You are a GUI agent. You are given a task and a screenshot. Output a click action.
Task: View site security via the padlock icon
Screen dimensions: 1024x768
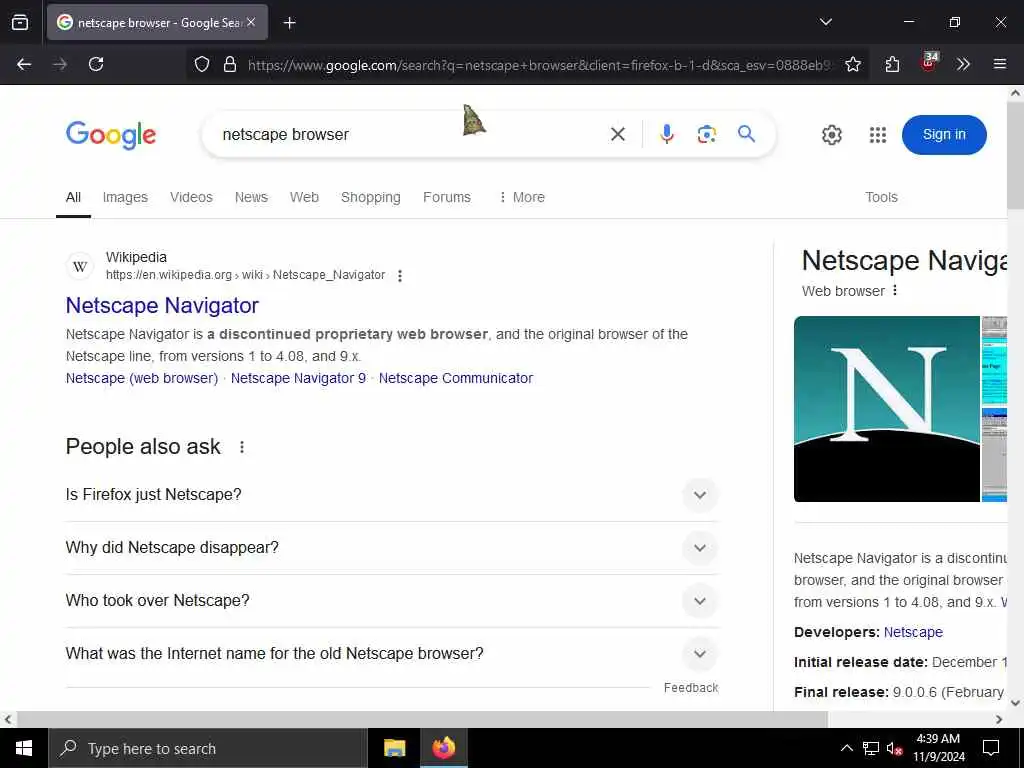point(230,64)
